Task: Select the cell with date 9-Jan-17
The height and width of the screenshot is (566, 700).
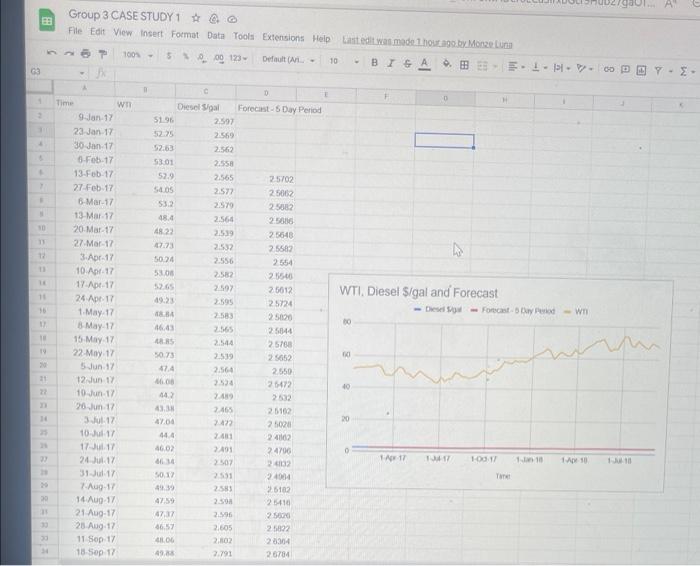Action: (x=85, y=117)
